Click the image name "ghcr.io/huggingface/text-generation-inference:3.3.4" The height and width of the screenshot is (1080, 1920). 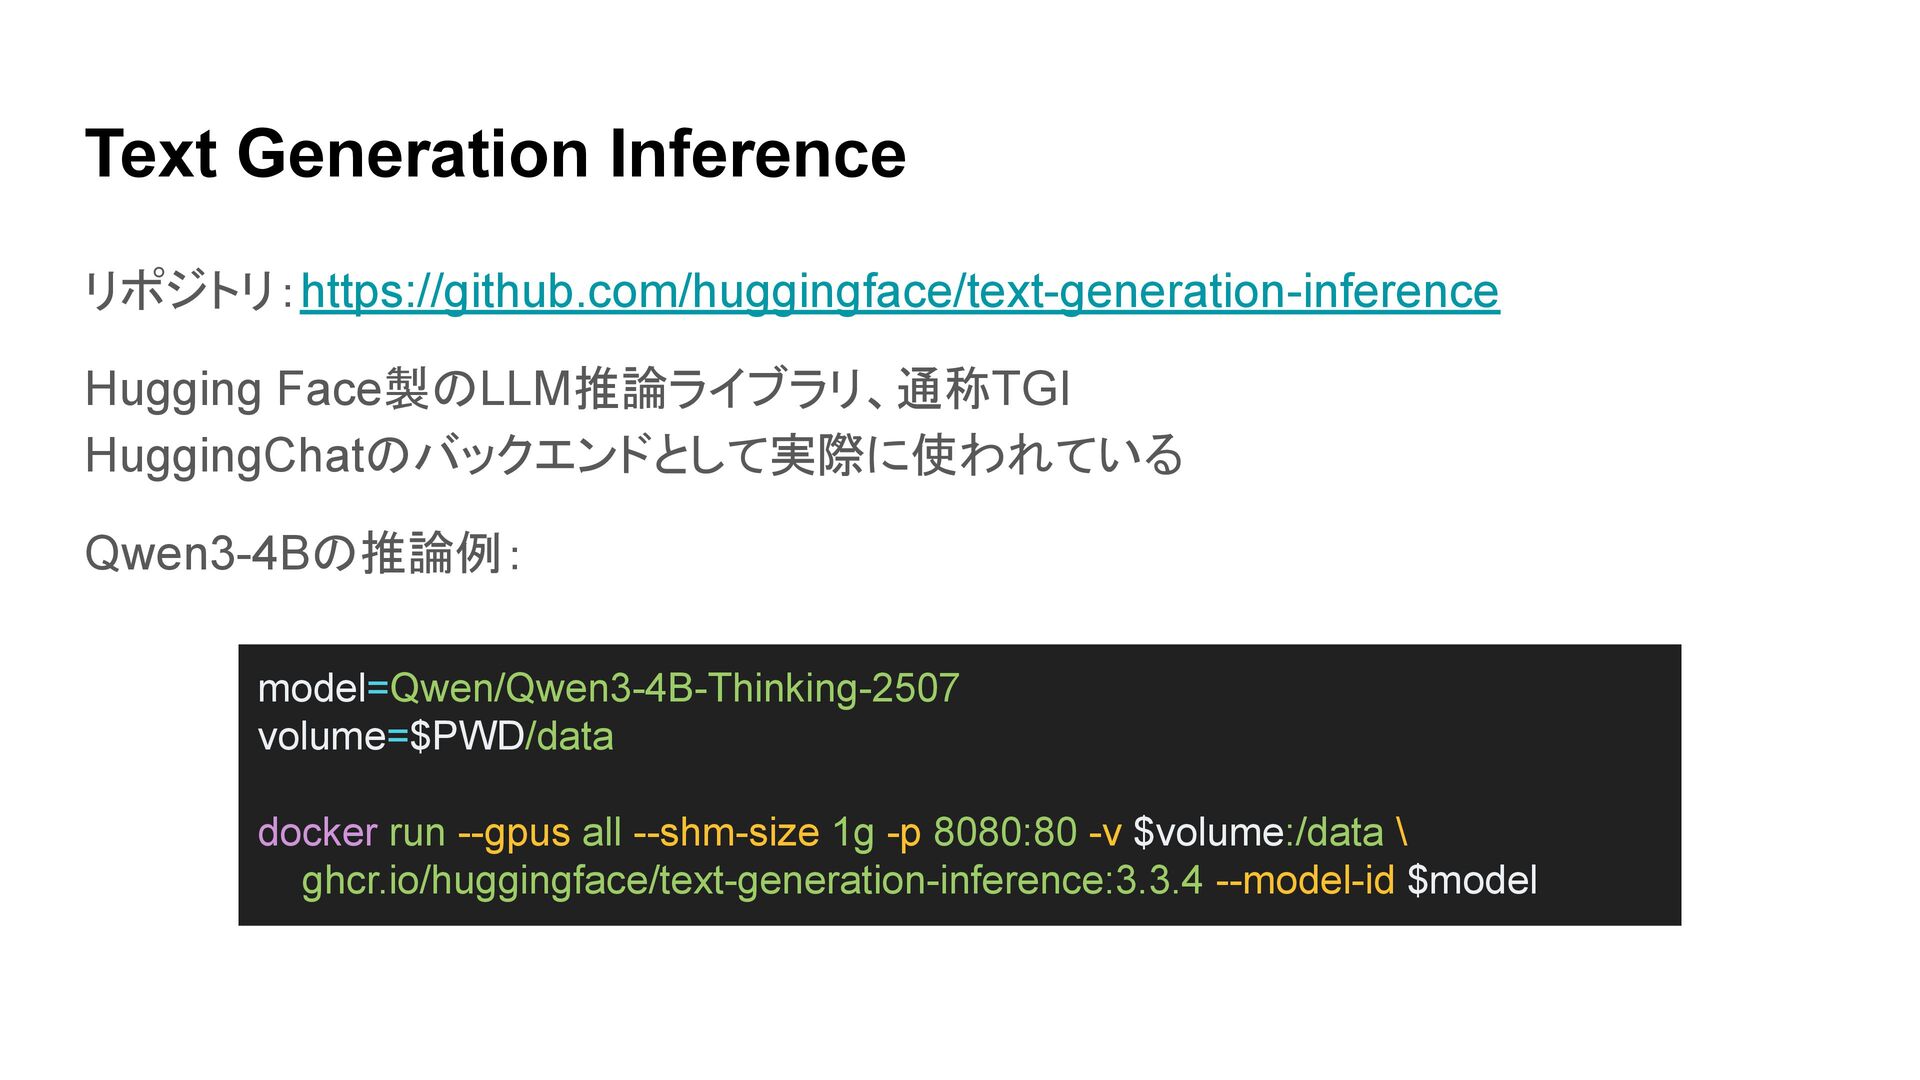[752, 880]
